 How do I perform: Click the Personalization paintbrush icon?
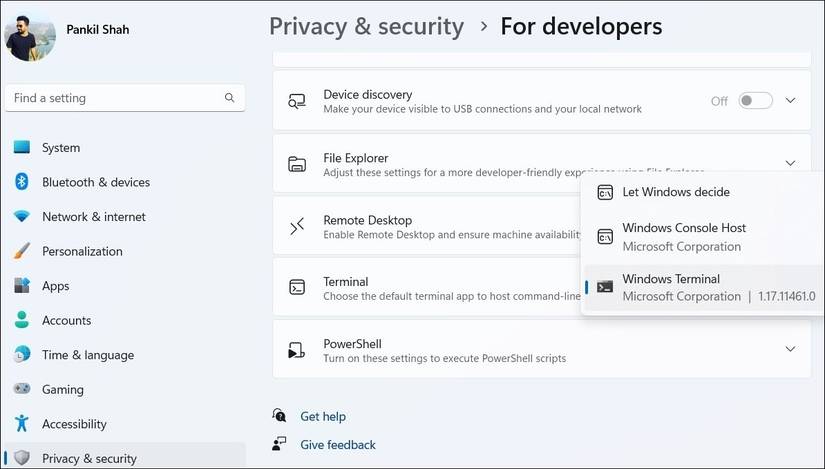tap(22, 251)
